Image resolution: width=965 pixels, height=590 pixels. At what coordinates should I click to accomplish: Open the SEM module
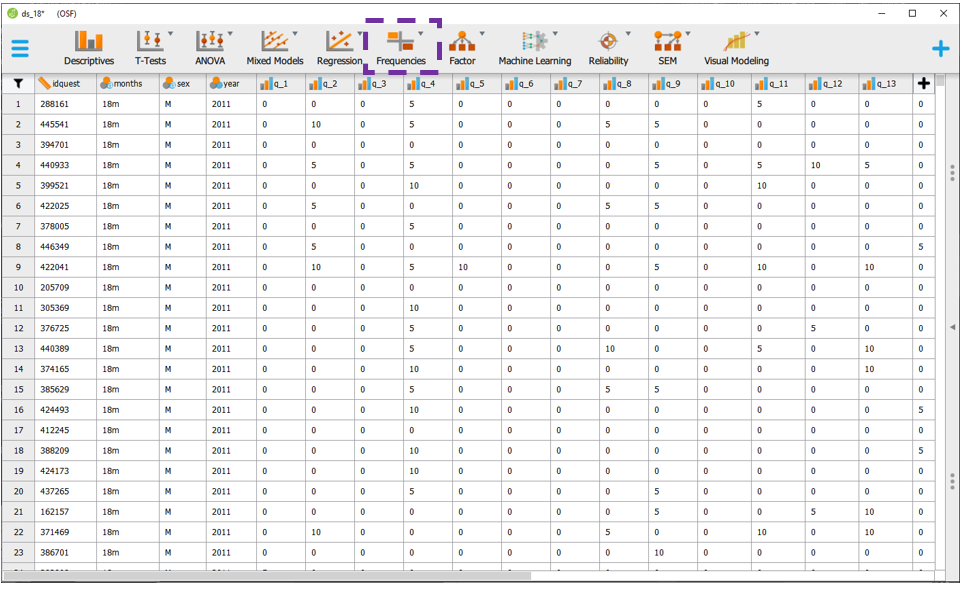[x=667, y=47]
